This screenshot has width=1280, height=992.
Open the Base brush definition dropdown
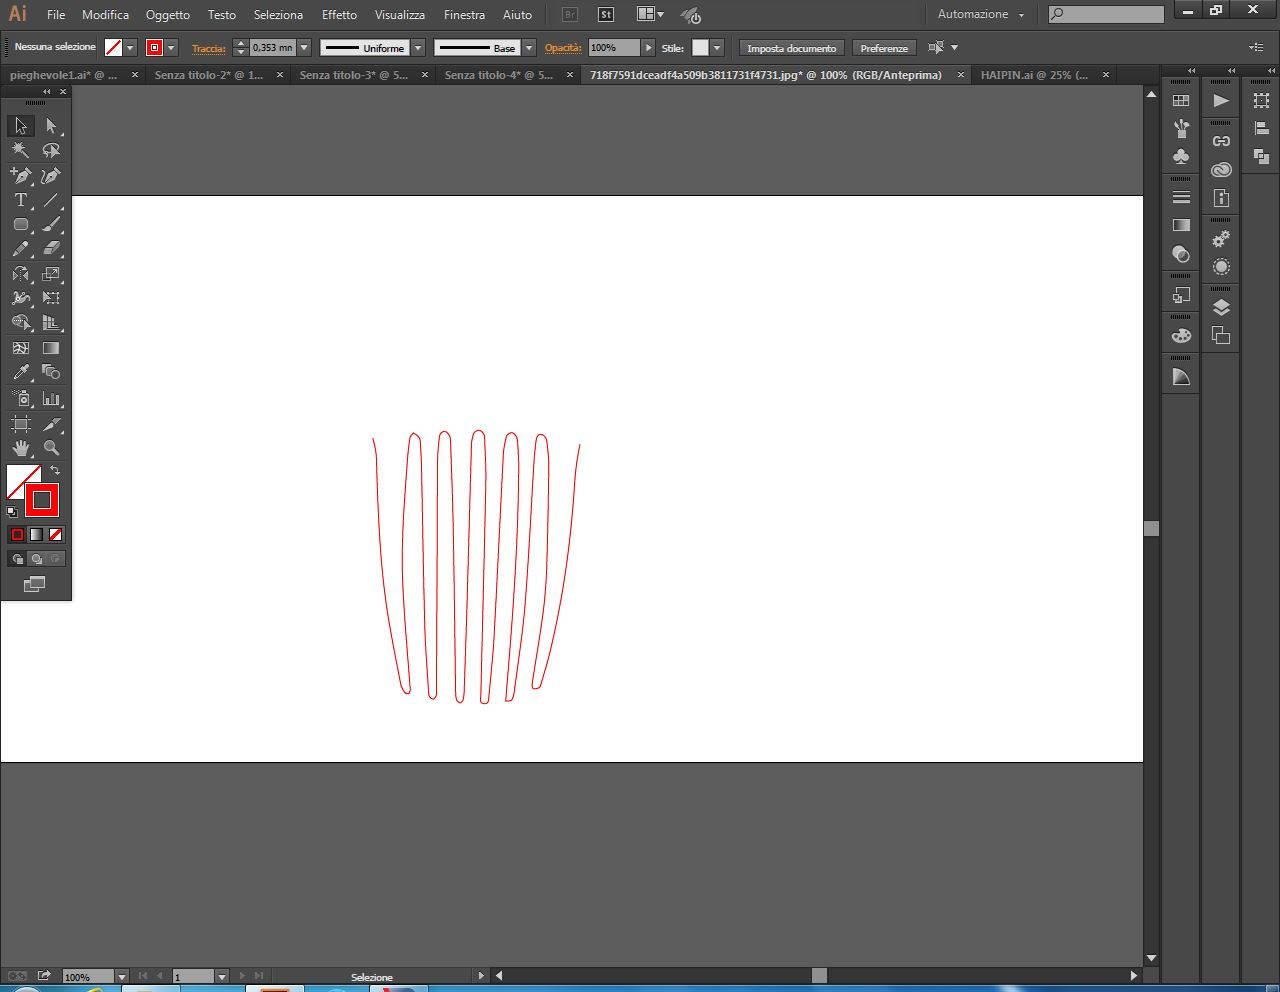point(529,48)
